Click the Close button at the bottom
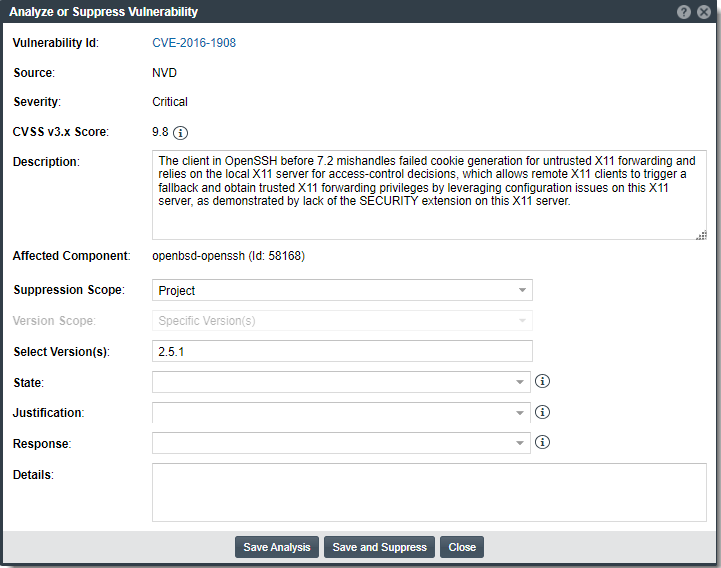Viewport: 721px width, 568px height. pyautogui.click(x=462, y=547)
